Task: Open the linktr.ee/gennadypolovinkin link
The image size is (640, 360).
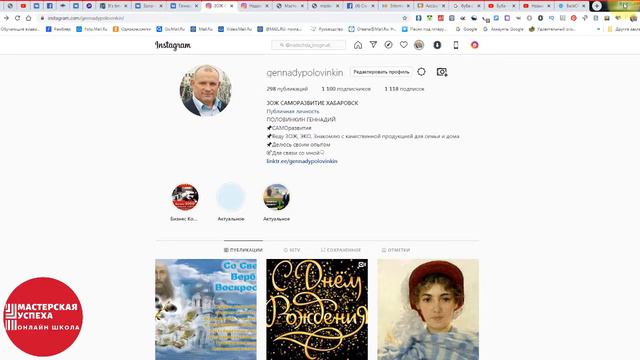Action: [302, 161]
